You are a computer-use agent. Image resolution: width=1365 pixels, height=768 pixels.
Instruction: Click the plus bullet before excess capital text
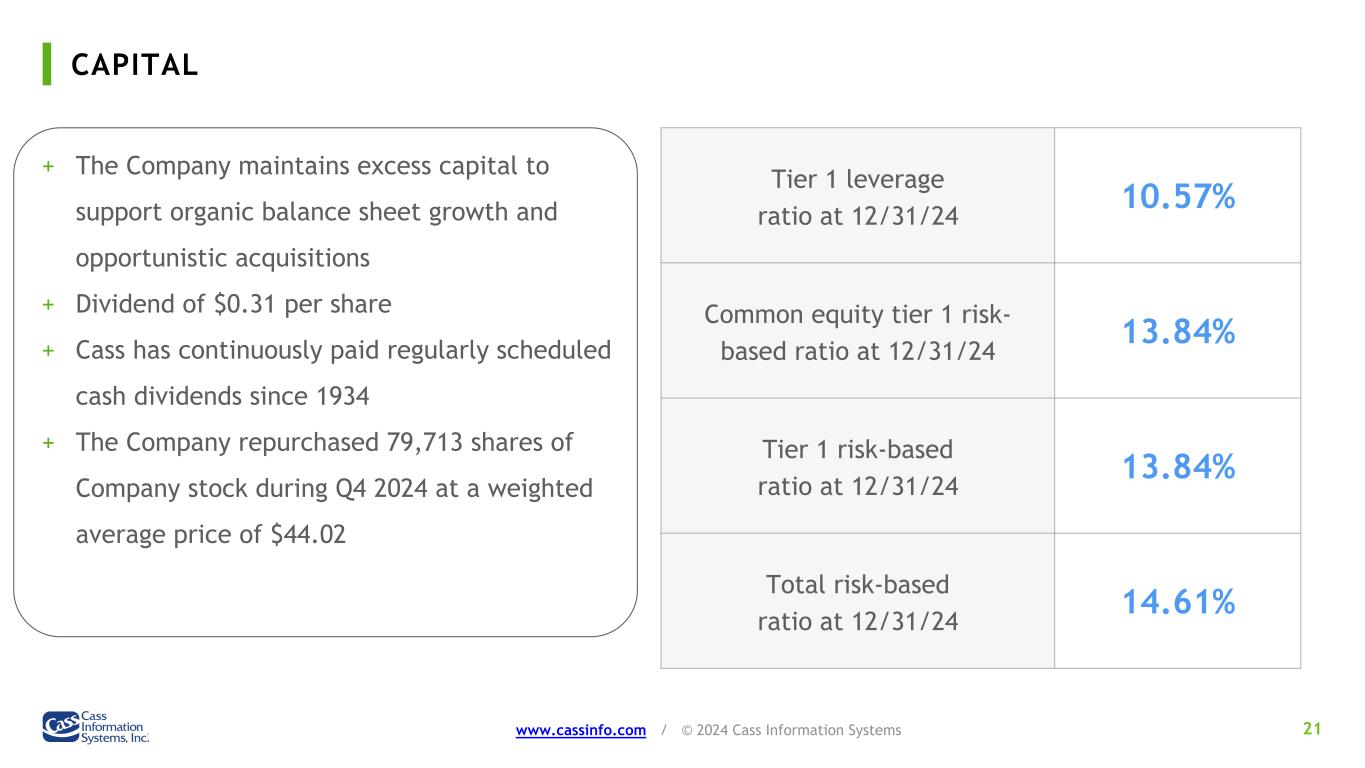48,166
